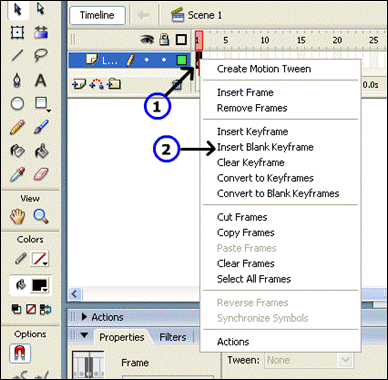Click the Timeline button

[x=97, y=15]
